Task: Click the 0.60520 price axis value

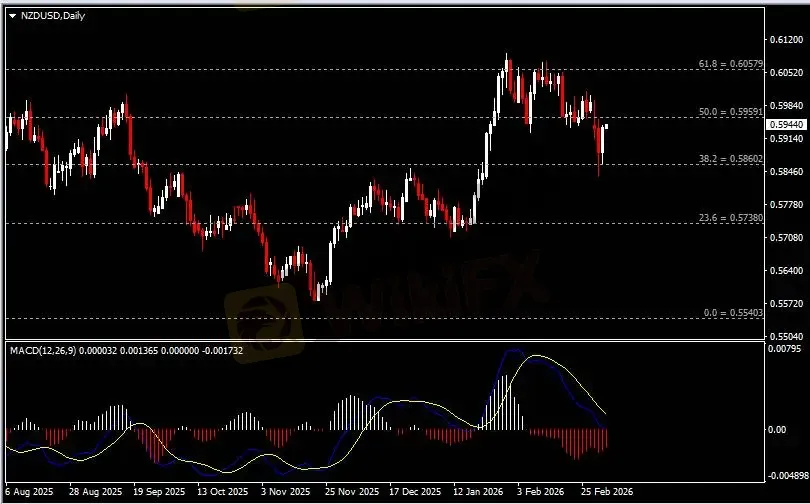Action: [786, 73]
